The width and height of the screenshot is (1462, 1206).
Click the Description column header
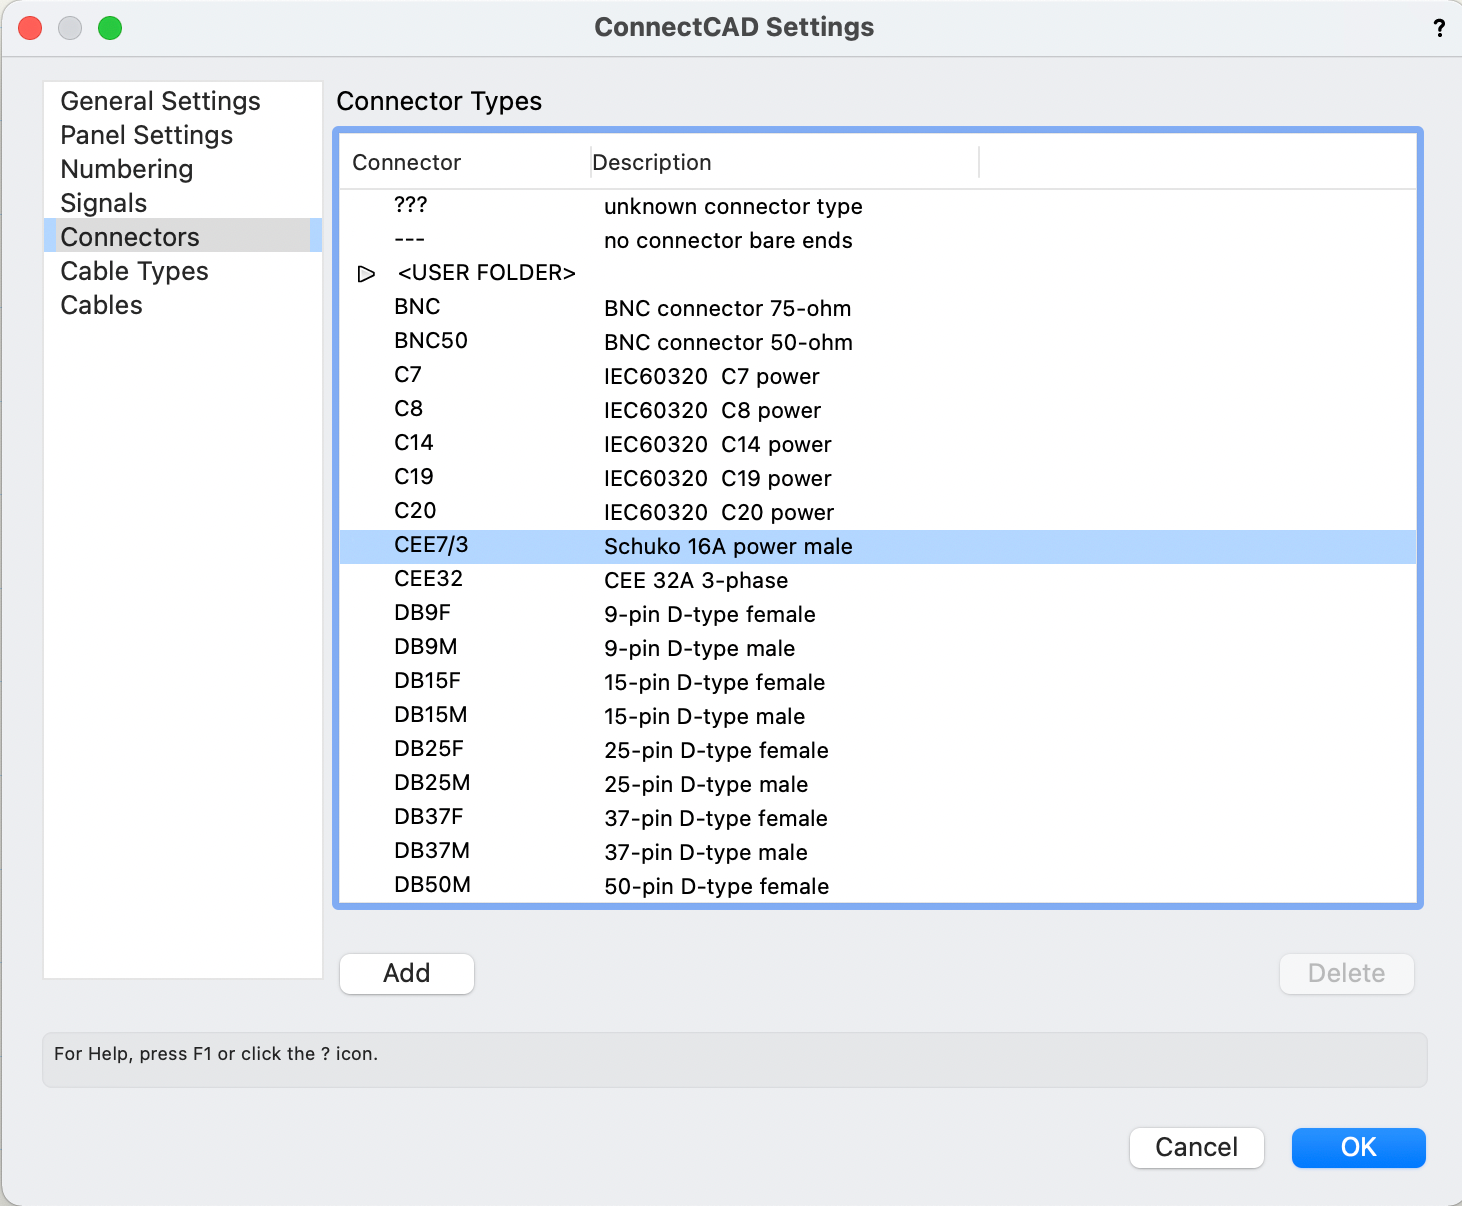(x=652, y=162)
